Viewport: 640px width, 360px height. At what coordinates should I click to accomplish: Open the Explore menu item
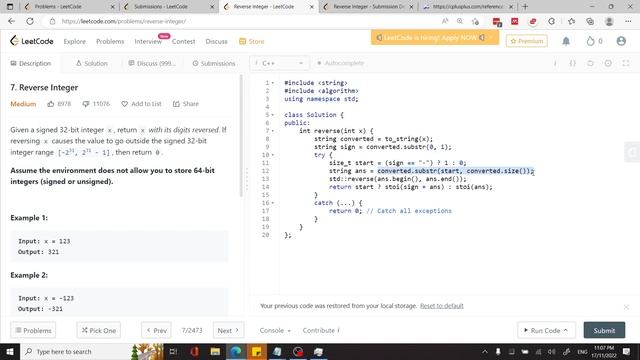pyautogui.click(x=75, y=41)
